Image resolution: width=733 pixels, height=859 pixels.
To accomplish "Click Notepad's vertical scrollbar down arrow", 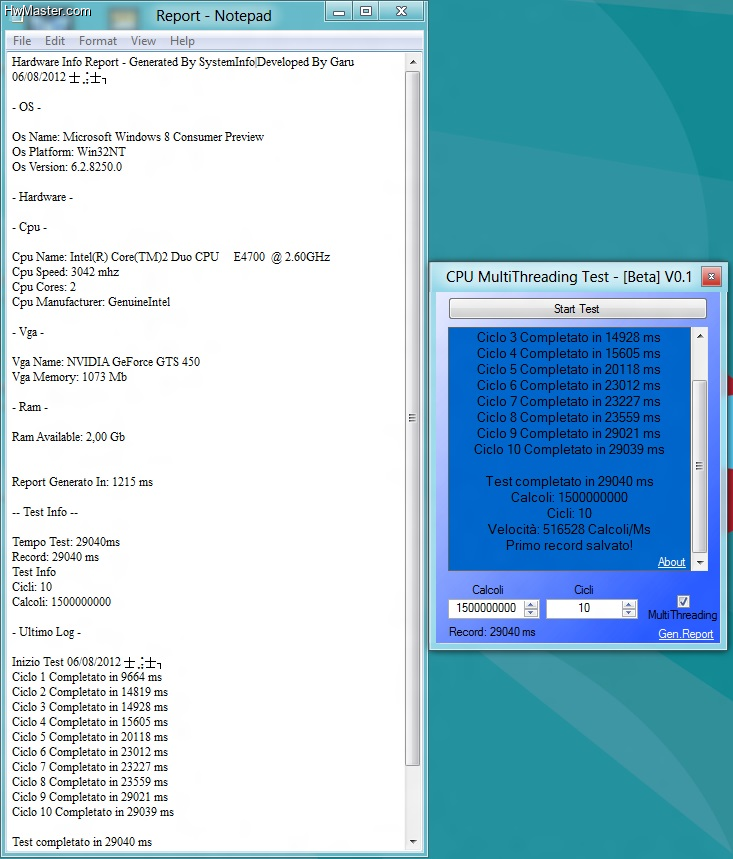I will point(413,841).
